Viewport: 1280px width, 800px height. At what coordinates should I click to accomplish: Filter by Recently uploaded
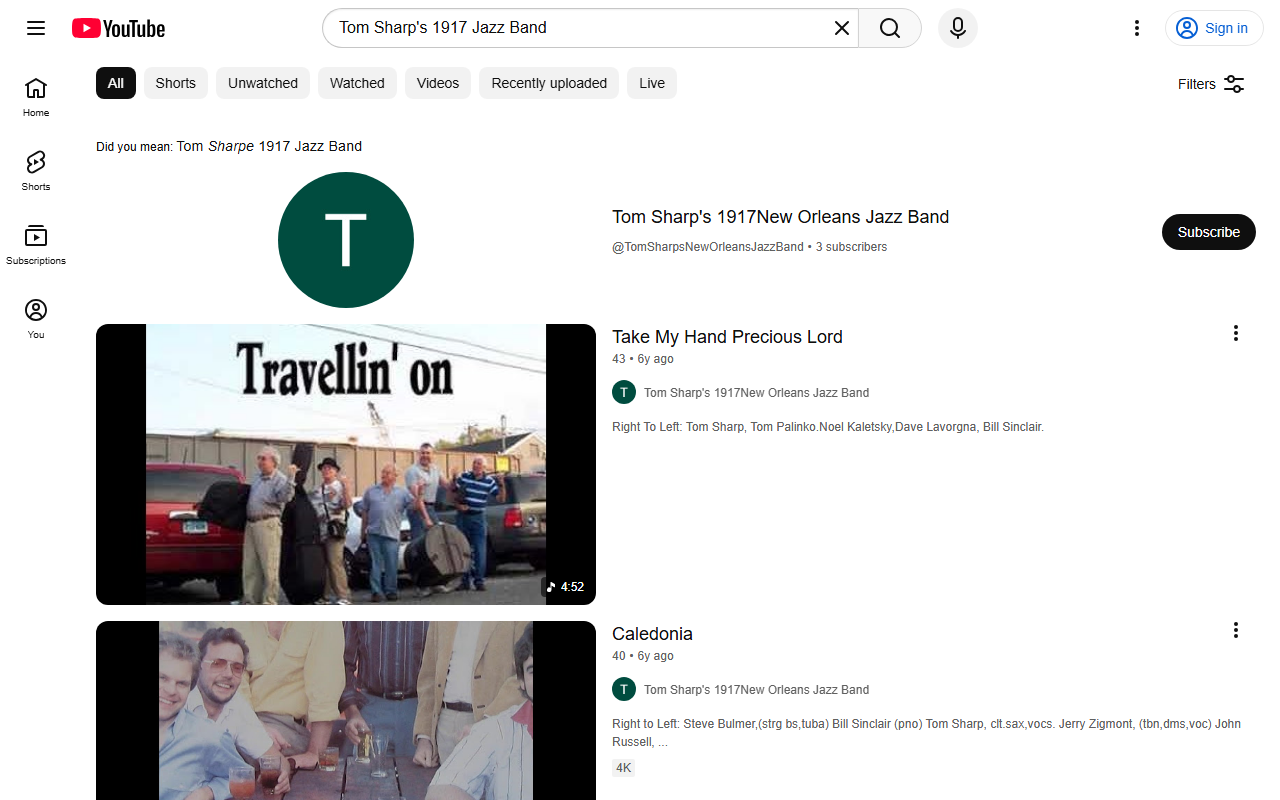[x=549, y=83]
